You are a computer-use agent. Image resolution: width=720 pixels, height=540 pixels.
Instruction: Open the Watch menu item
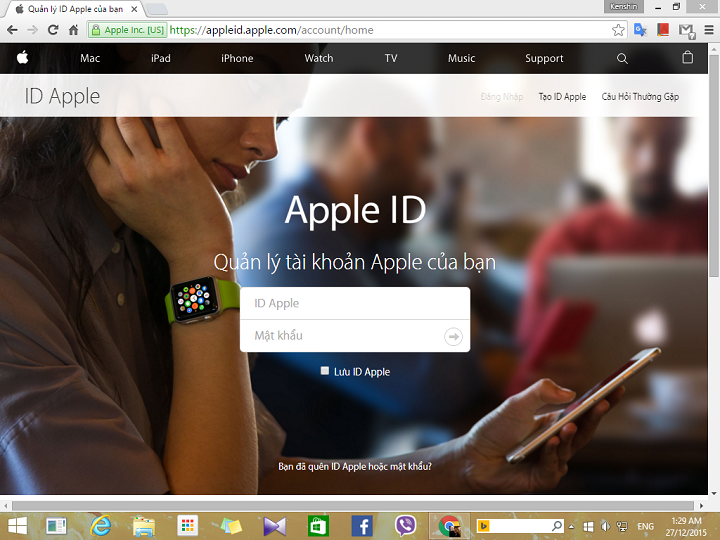click(x=319, y=58)
